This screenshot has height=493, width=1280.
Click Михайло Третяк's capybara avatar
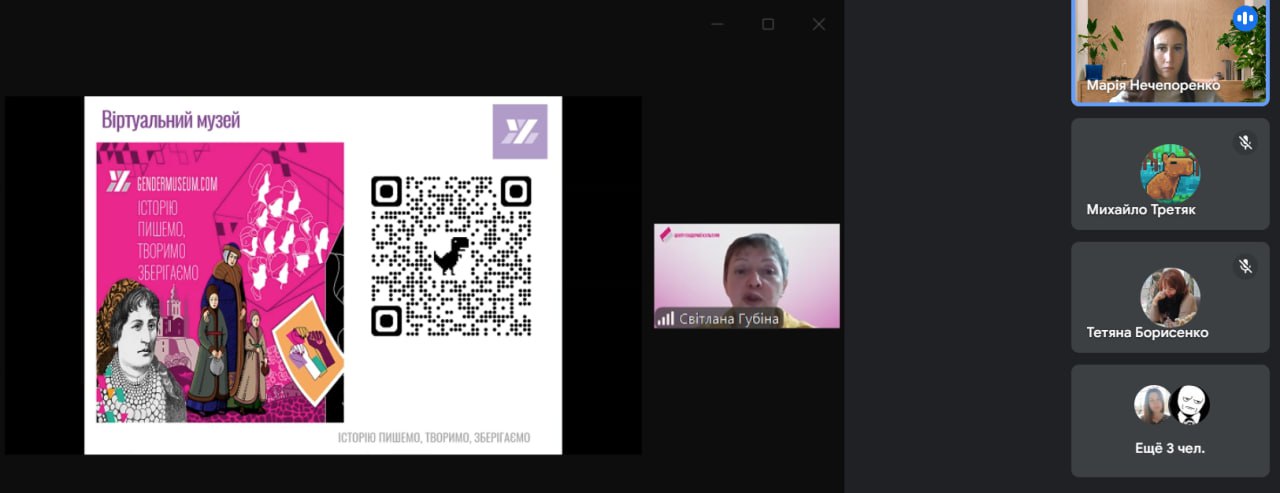(1170, 173)
